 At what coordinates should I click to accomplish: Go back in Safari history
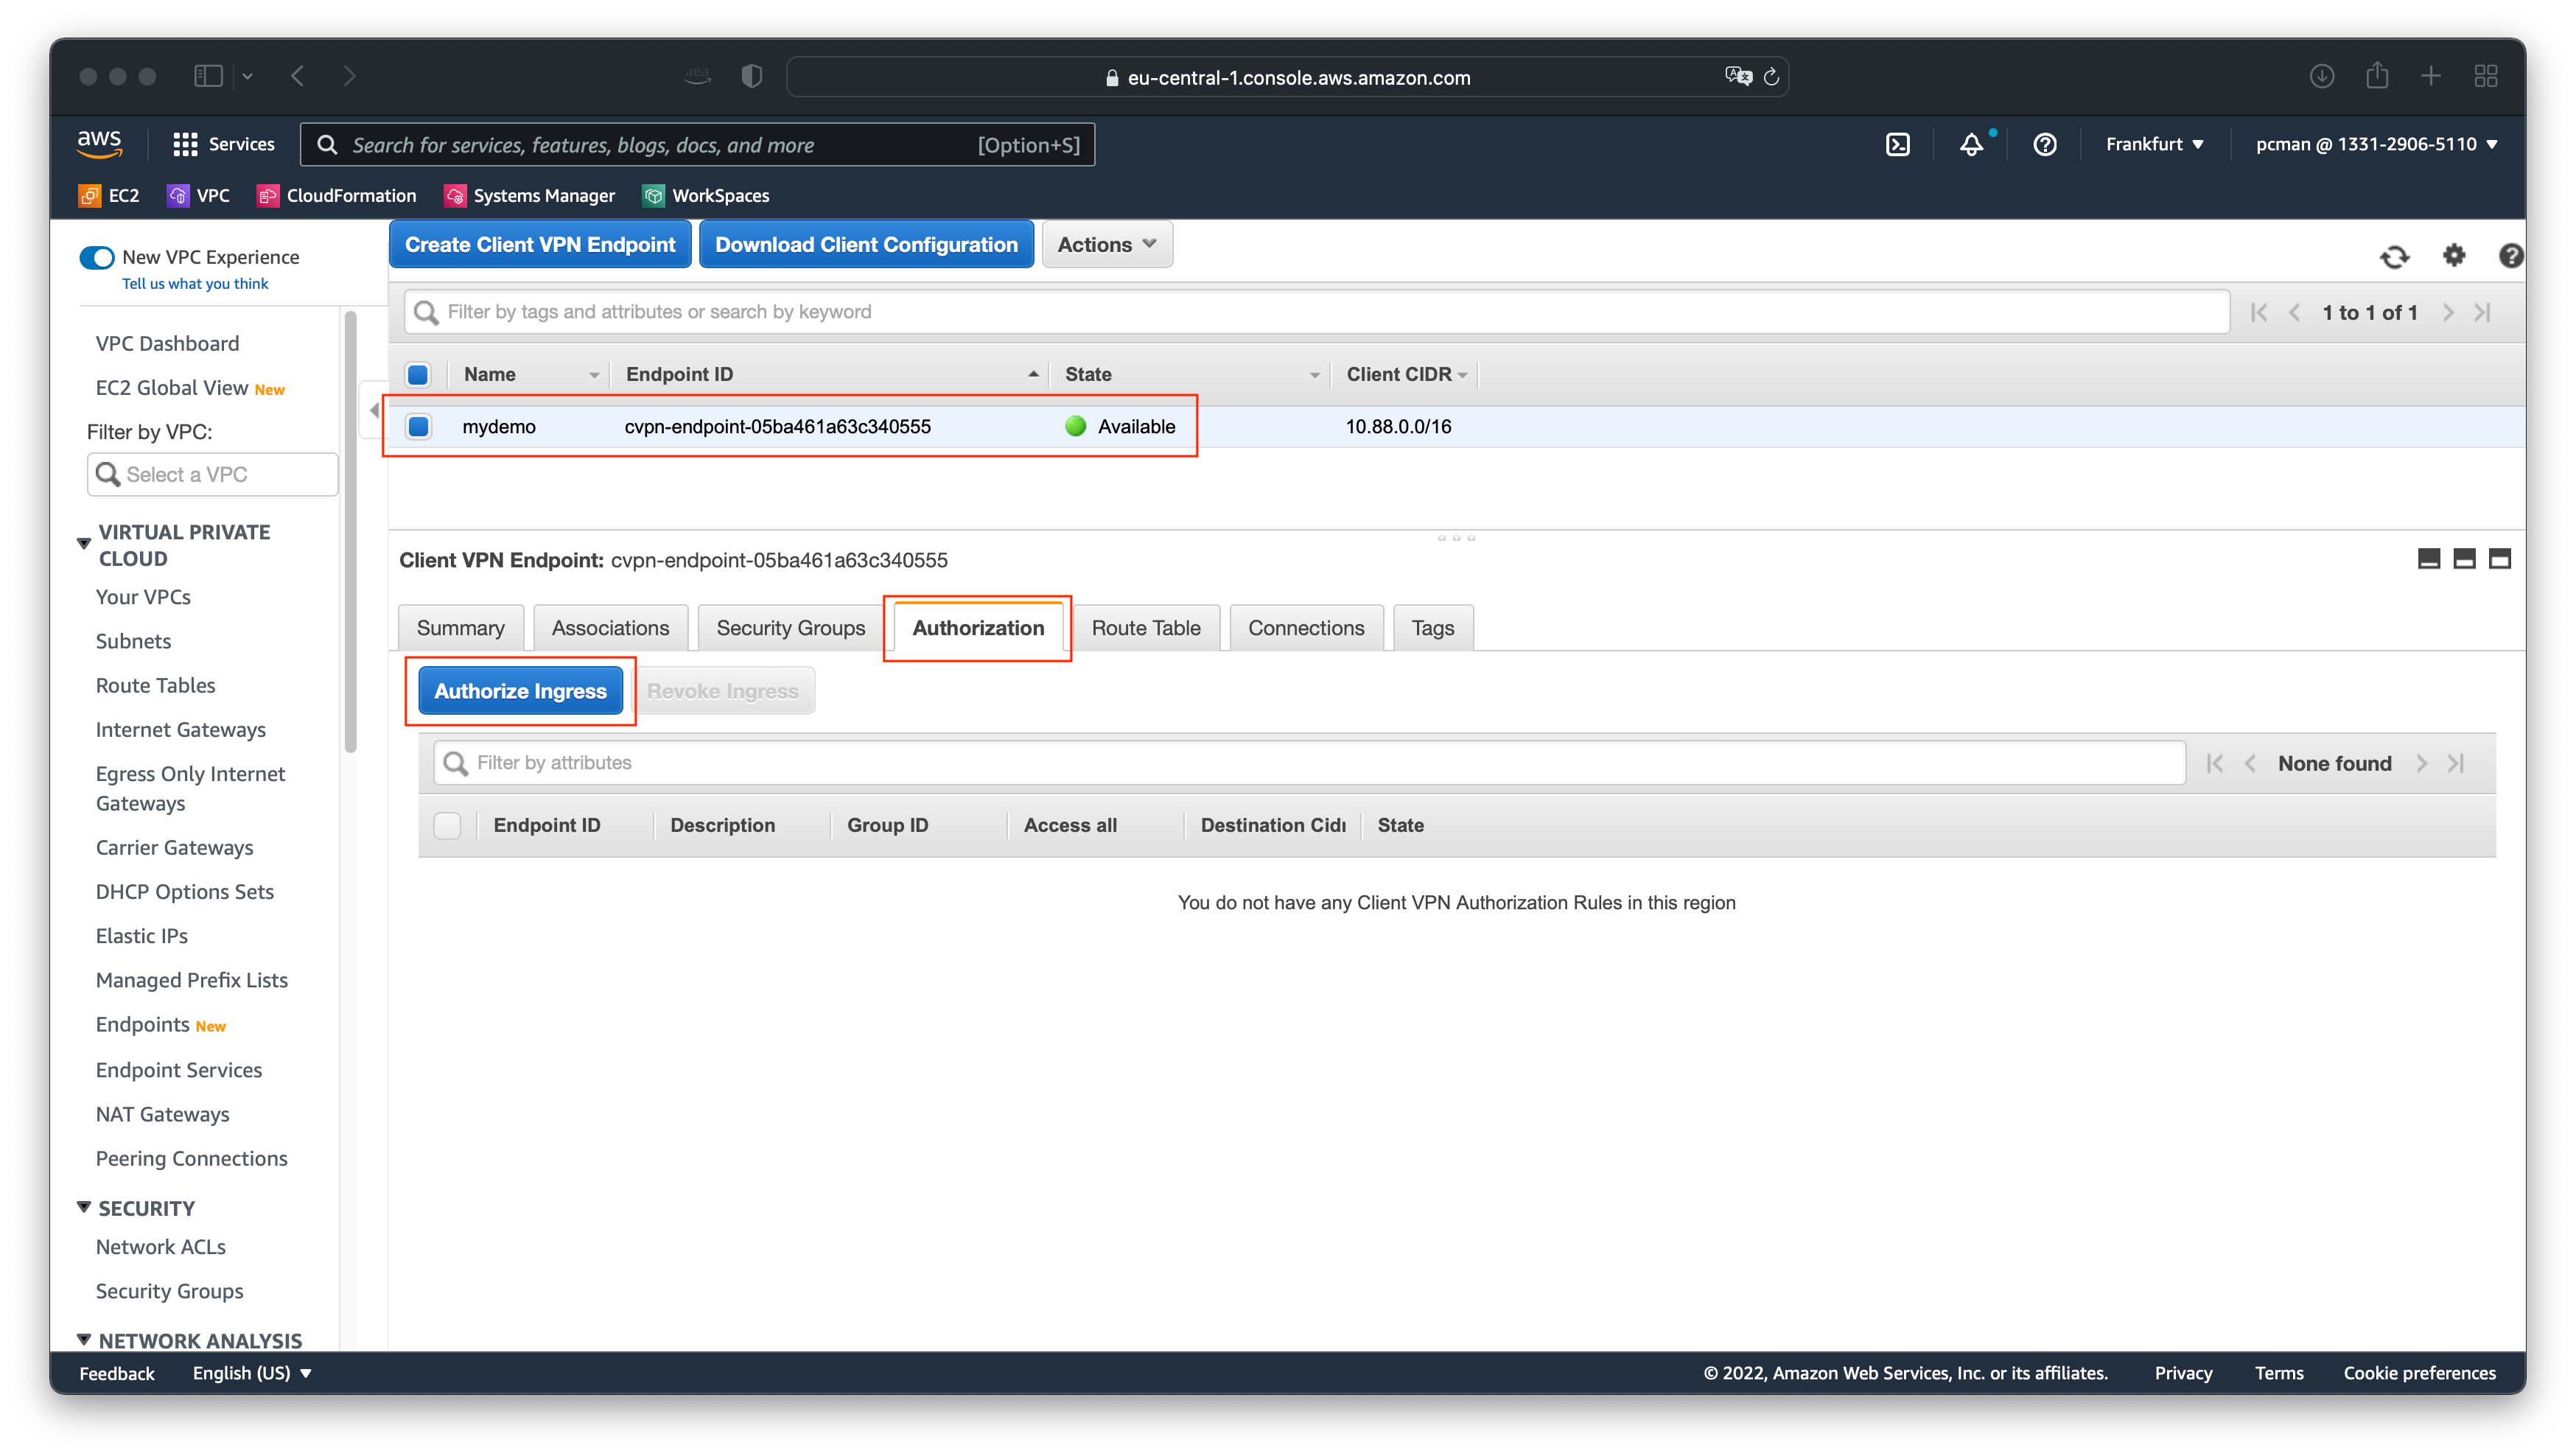point(298,76)
